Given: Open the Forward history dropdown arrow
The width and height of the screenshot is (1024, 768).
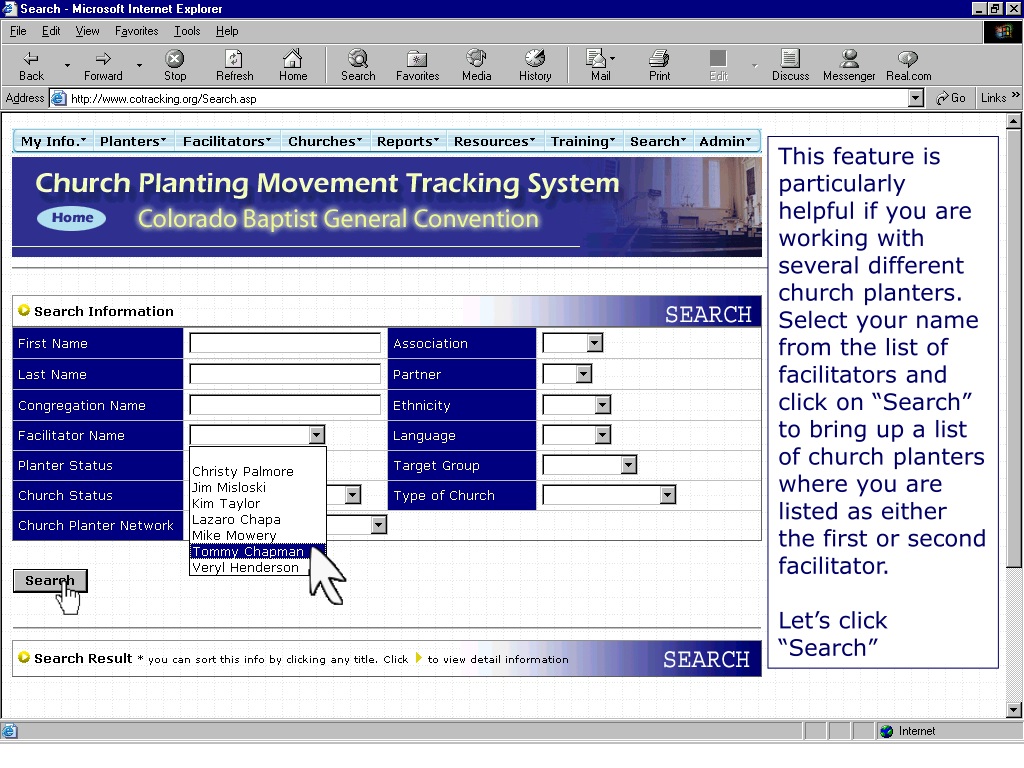Looking at the screenshot, I should point(139,65).
